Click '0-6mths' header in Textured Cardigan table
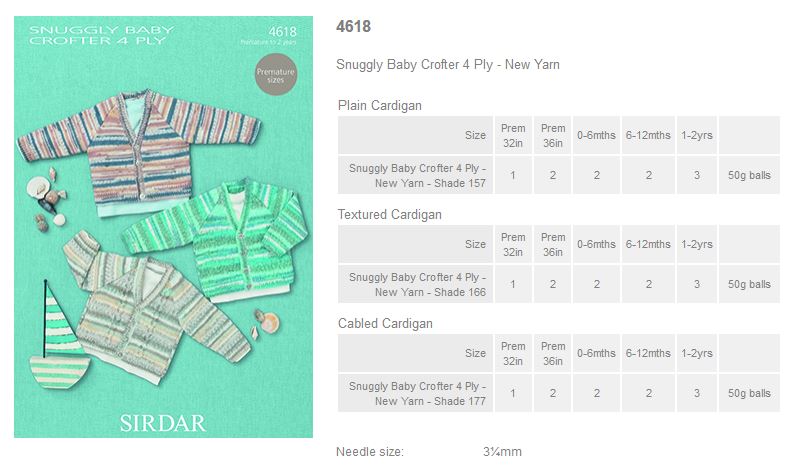 point(596,244)
